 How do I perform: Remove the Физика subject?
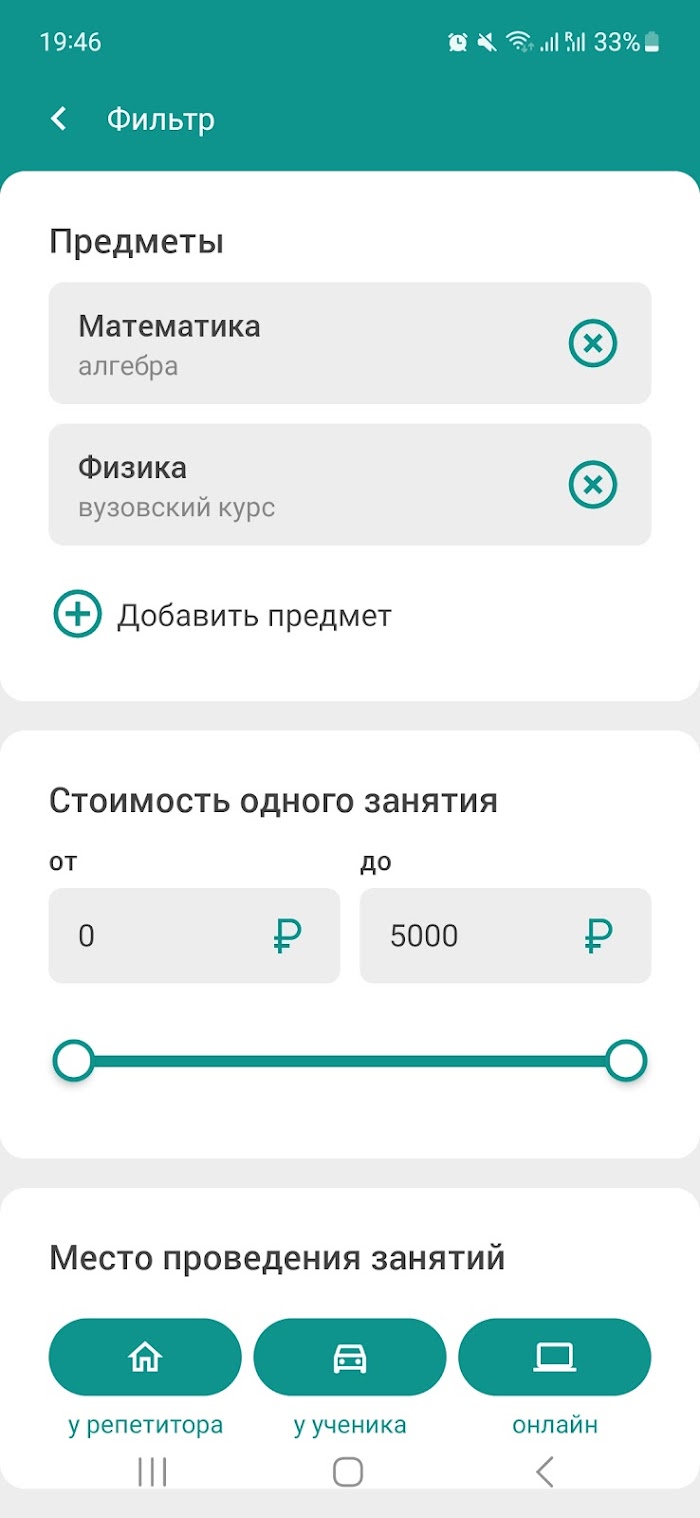pos(593,485)
